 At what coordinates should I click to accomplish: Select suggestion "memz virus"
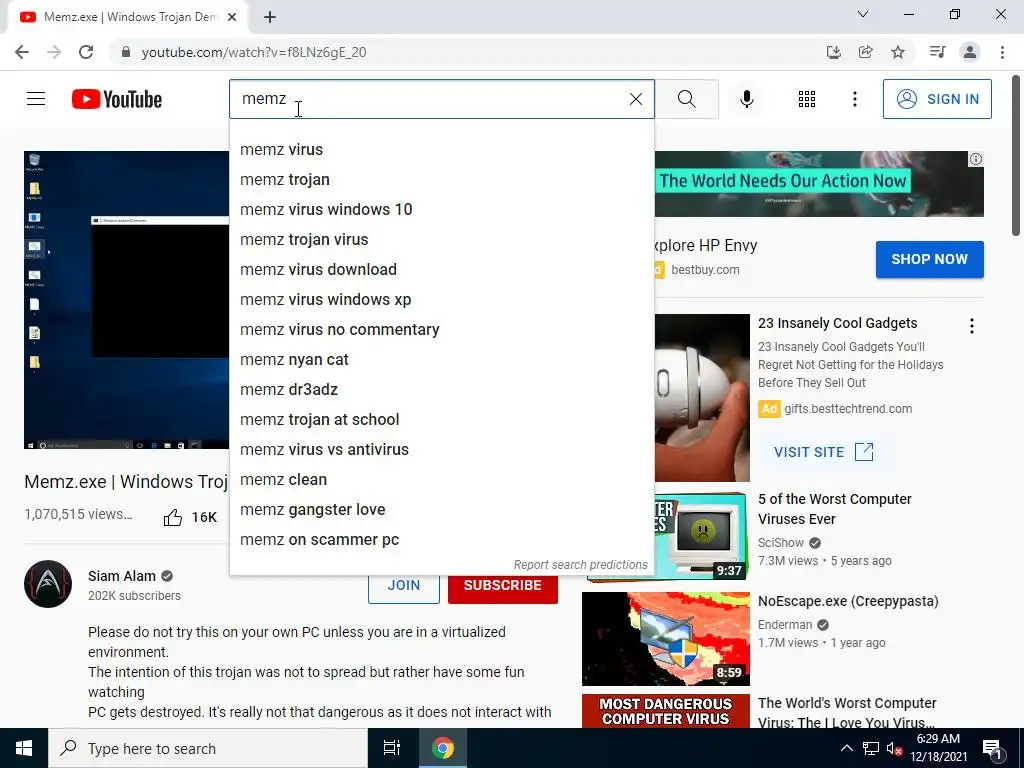(441, 150)
